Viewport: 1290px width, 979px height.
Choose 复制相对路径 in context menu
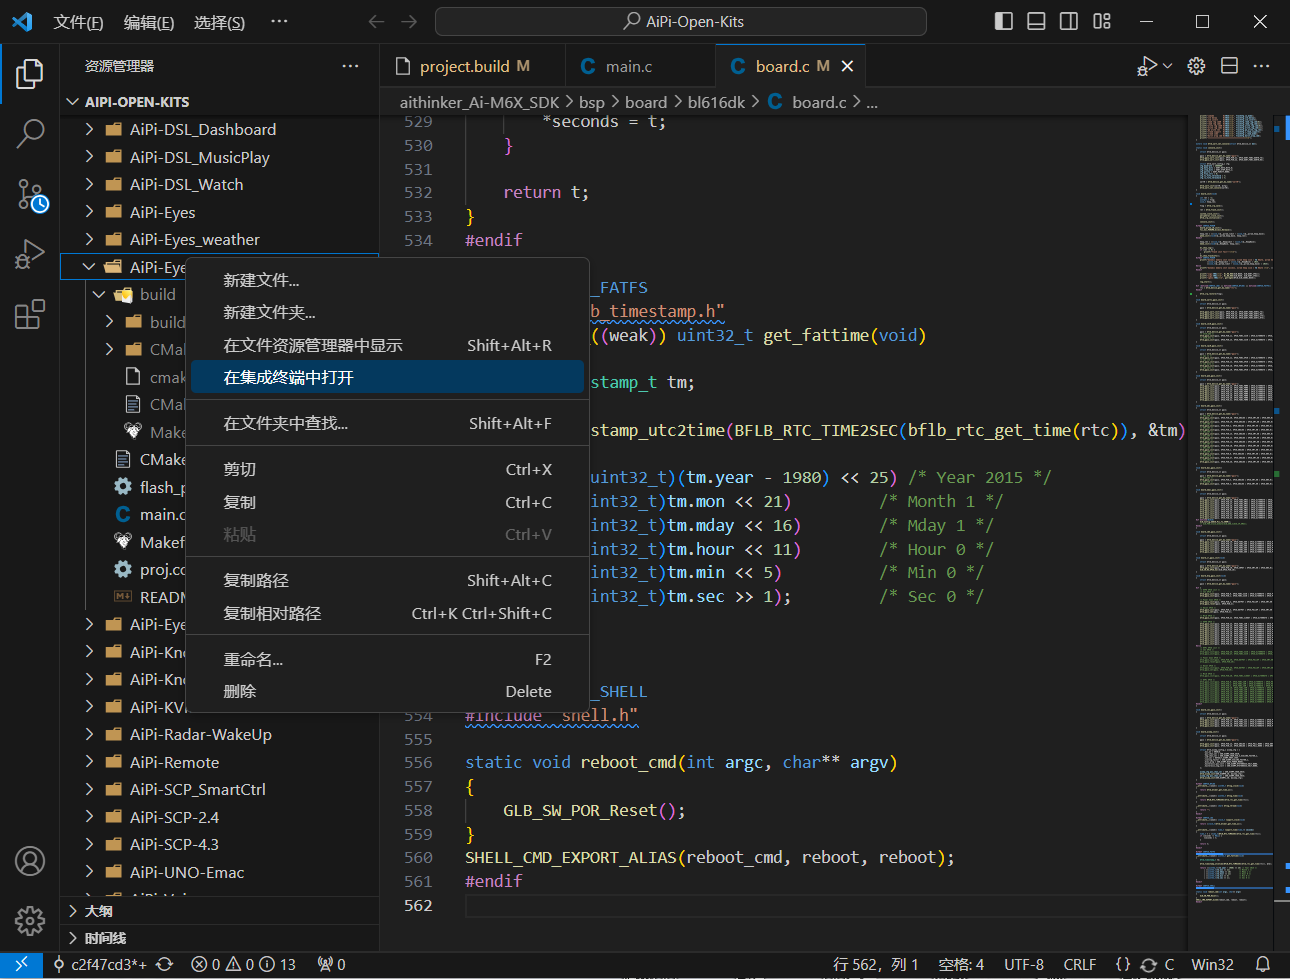point(387,613)
